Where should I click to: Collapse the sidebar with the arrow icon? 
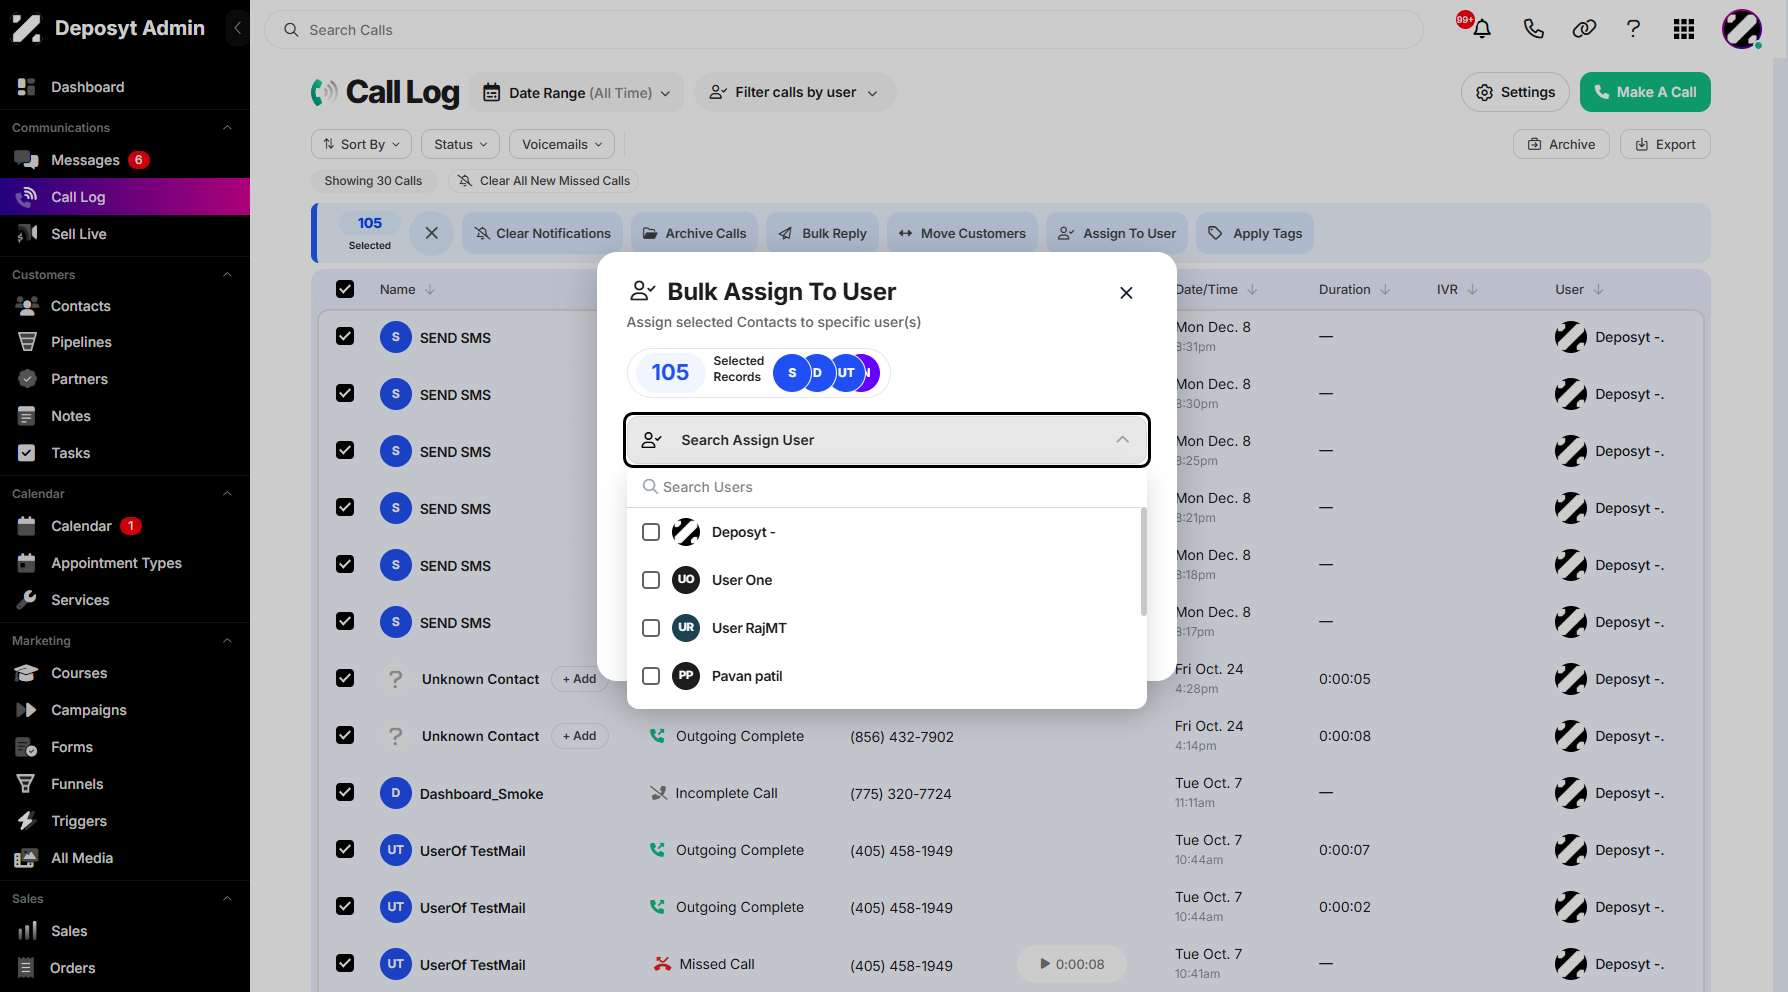[237, 28]
